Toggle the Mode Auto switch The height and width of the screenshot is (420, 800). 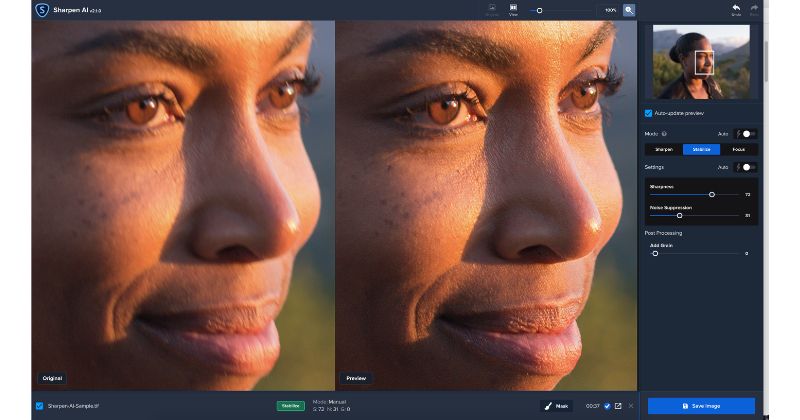tap(746, 134)
